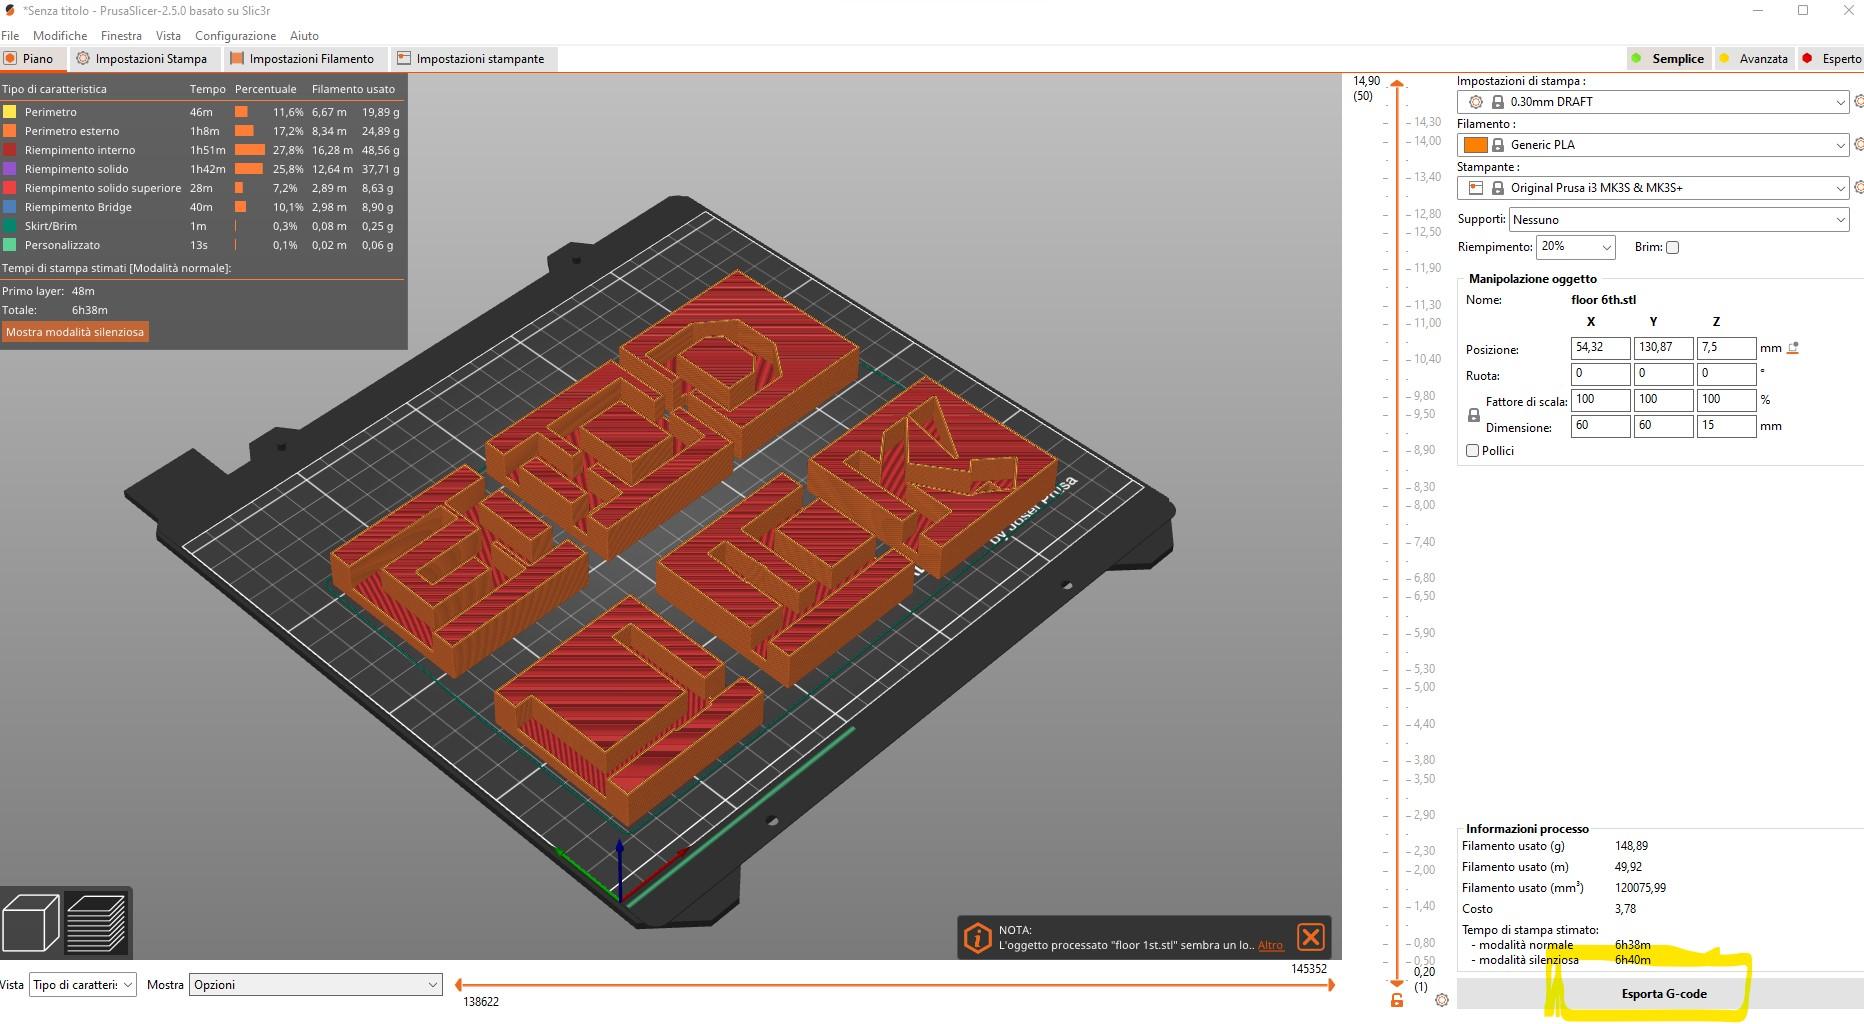Enable the Brim checkbox
The width and height of the screenshot is (1864, 1024).
pos(1672,247)
